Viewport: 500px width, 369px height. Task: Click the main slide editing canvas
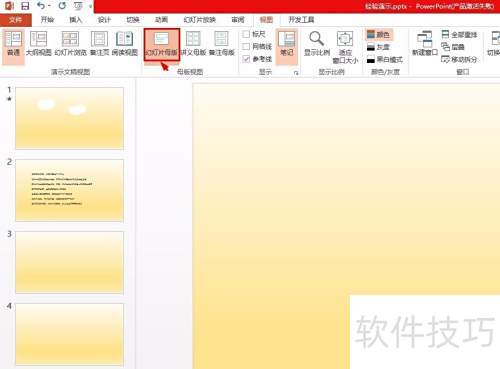(346, 226)
